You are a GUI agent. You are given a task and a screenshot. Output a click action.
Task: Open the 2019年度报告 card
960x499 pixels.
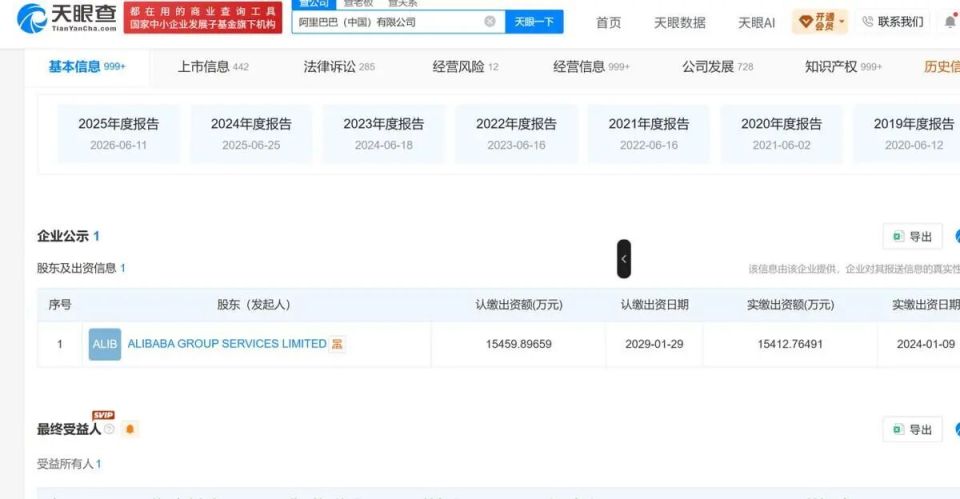[907, 133]
